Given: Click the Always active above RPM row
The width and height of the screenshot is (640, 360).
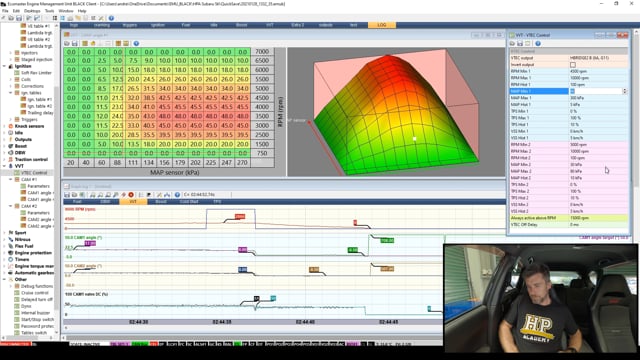Looking at the screenshot, I should [569, 218].
